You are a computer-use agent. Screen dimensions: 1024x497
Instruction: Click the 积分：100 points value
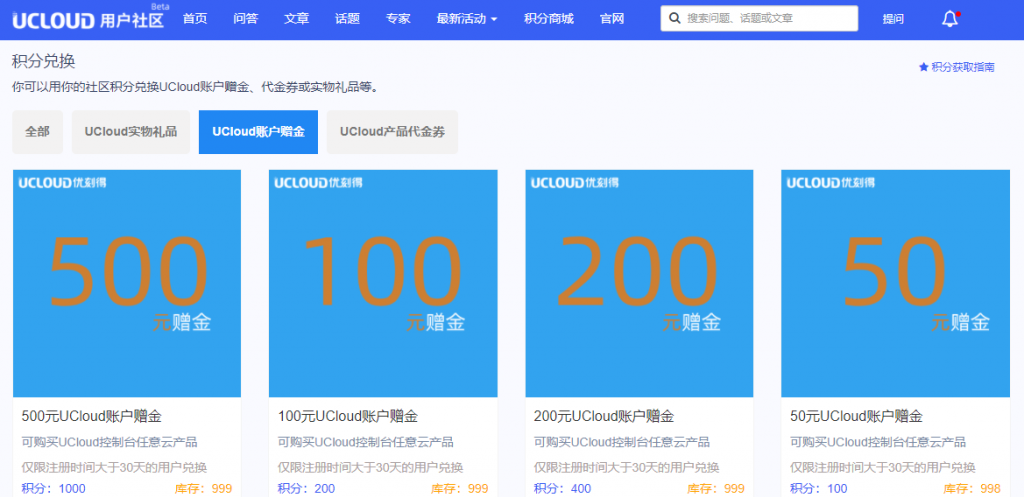818,489
